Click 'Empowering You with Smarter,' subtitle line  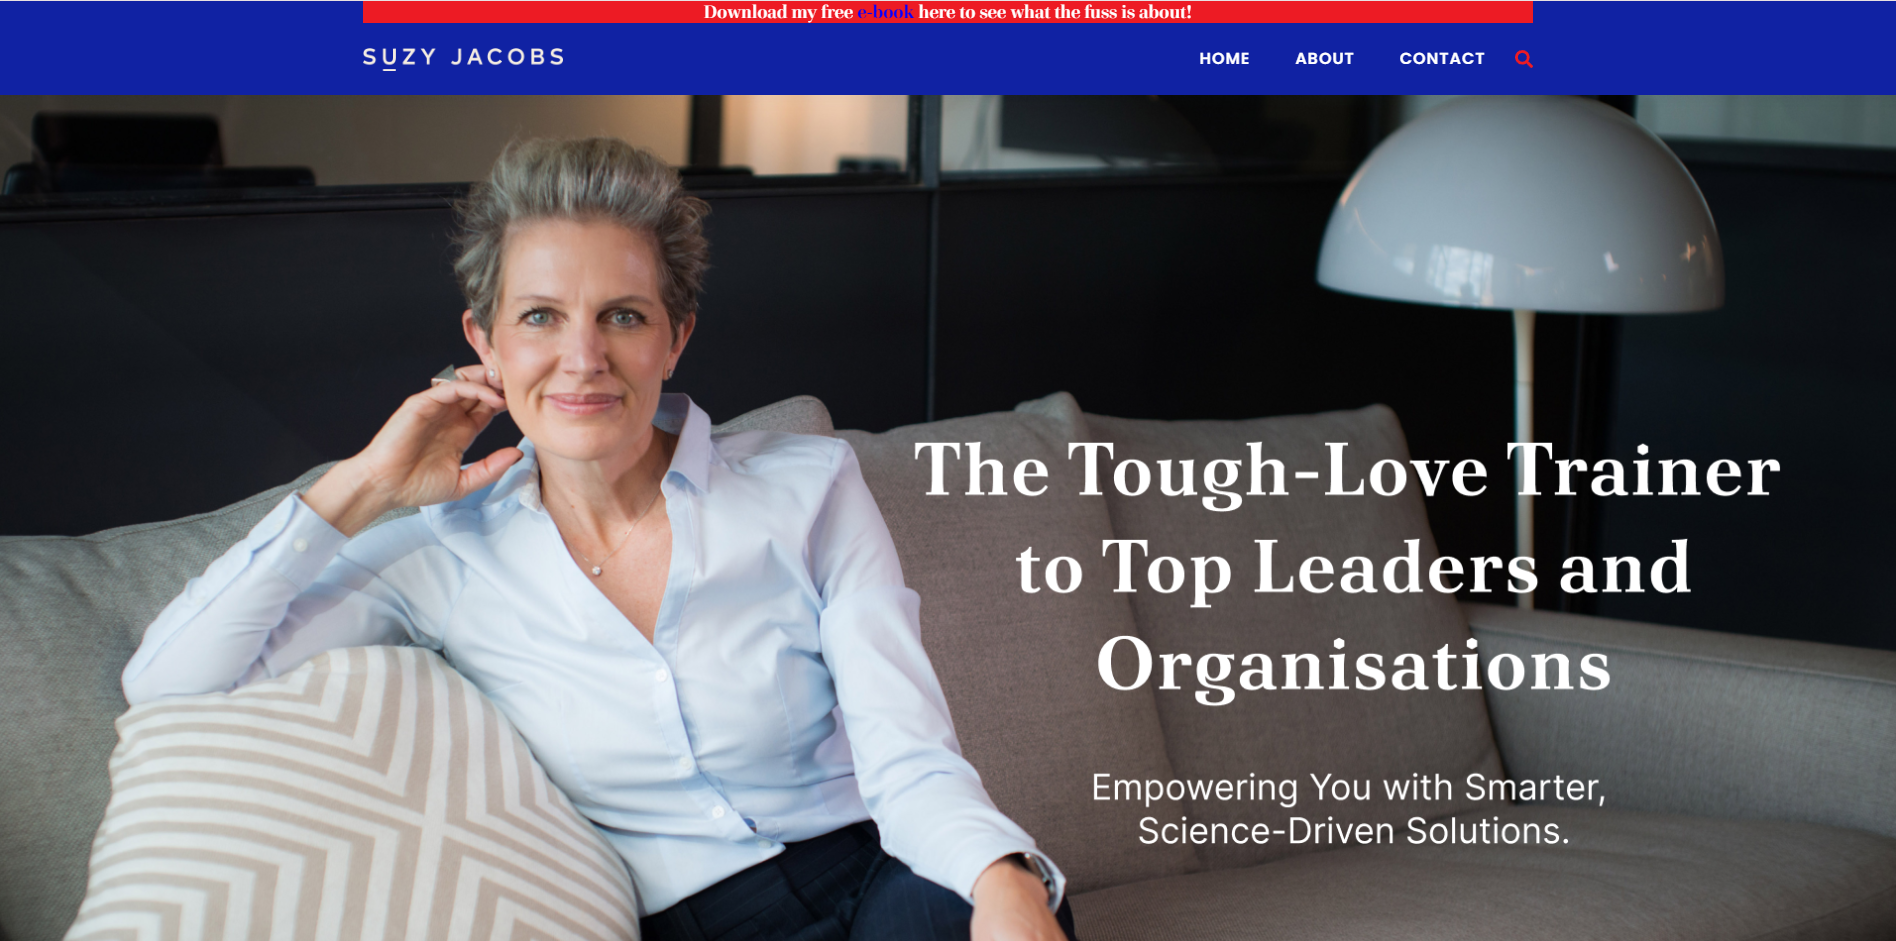[1348, 788]
